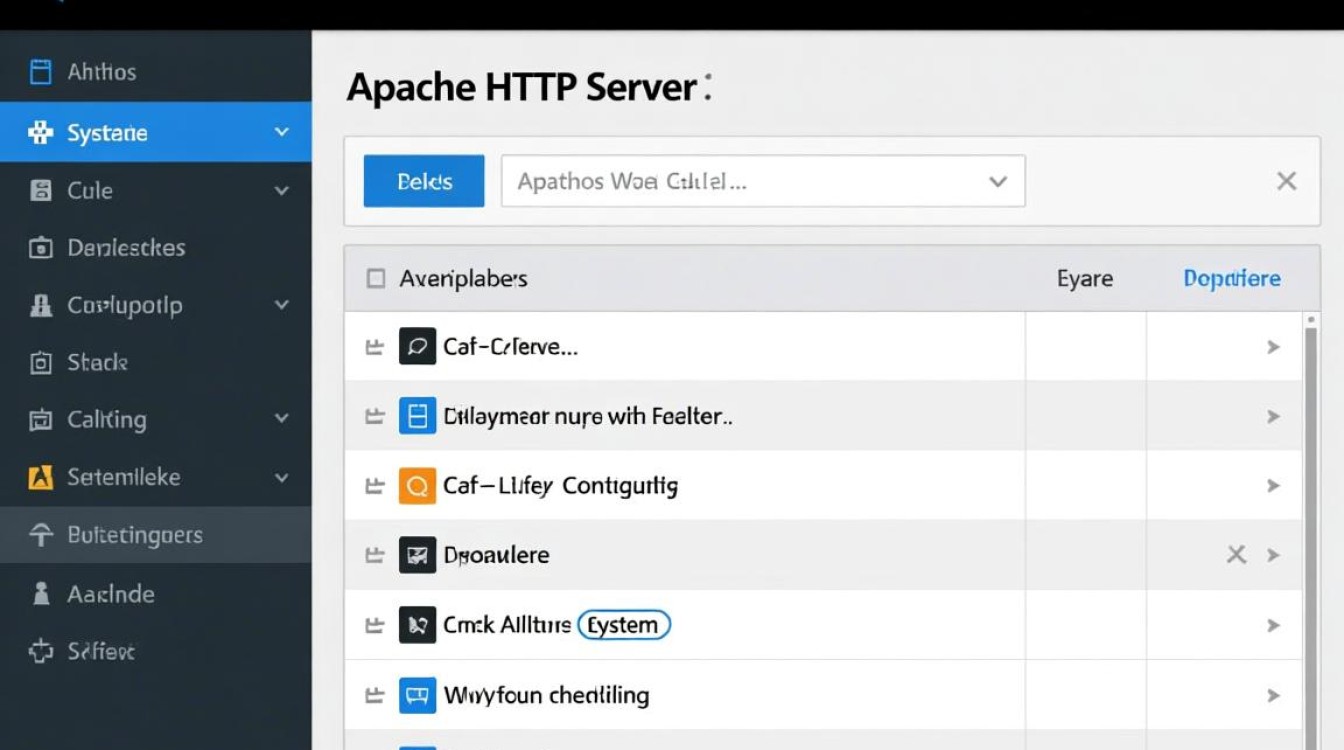Screen dimensions: 1344x750
Task: Click the blue monitor icon beside Wuyfoun chedtiling
Action: point(417,695)
